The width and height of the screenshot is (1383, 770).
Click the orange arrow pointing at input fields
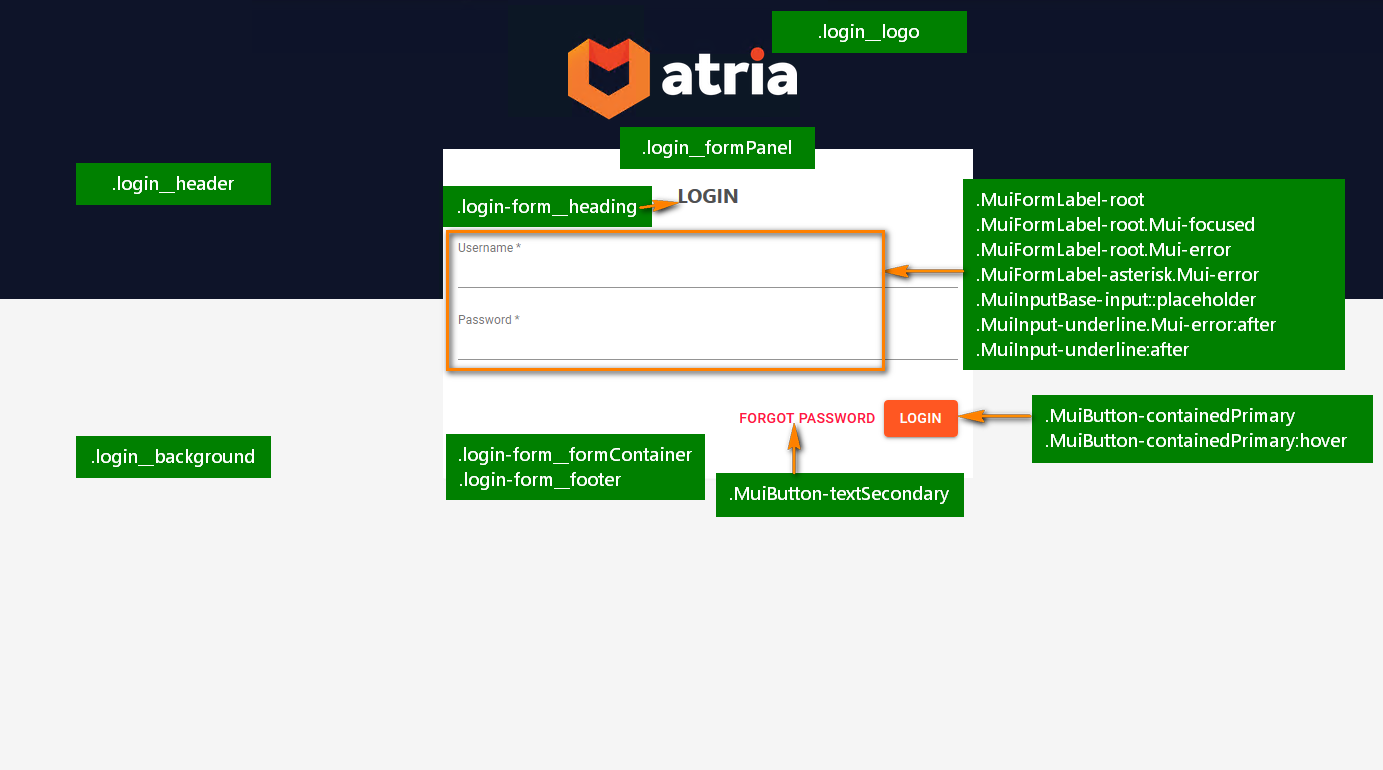[924, 271]
